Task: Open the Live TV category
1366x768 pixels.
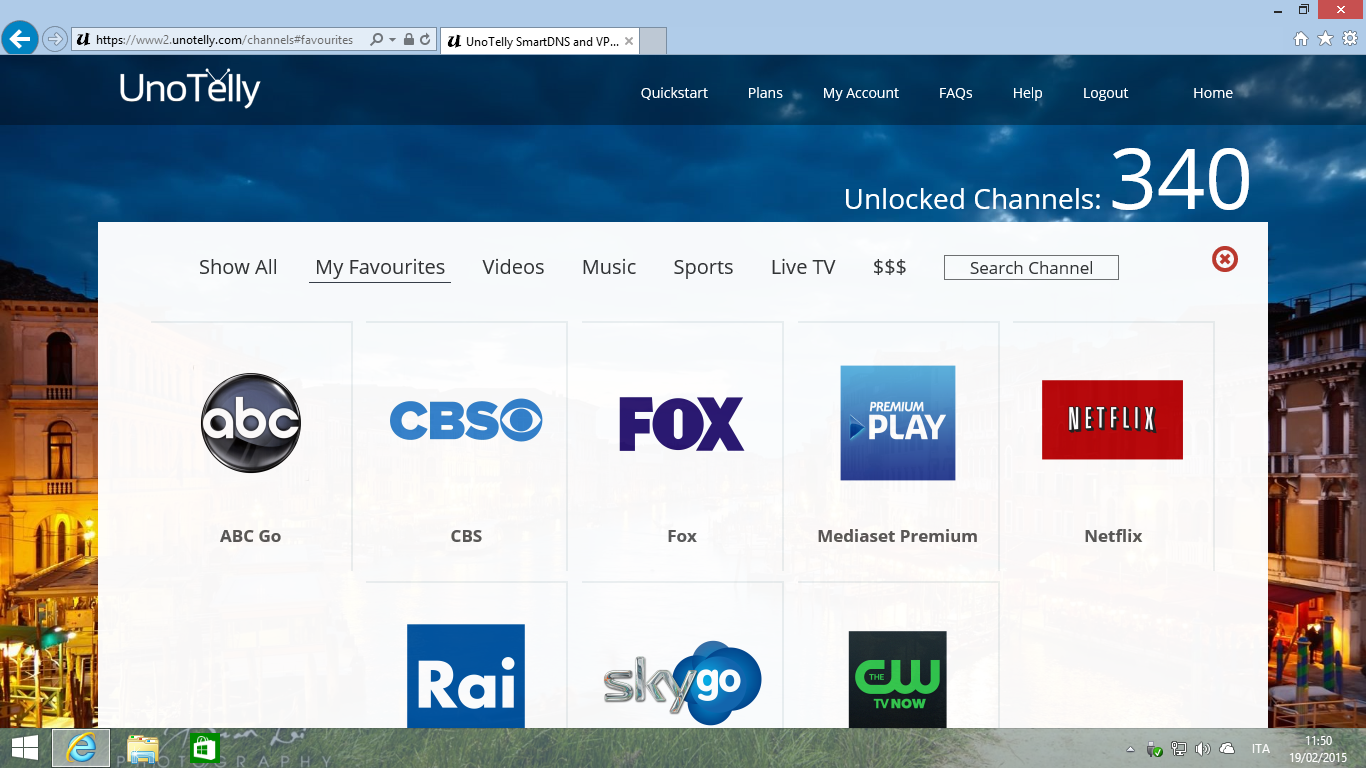Action: coord(803,267)
